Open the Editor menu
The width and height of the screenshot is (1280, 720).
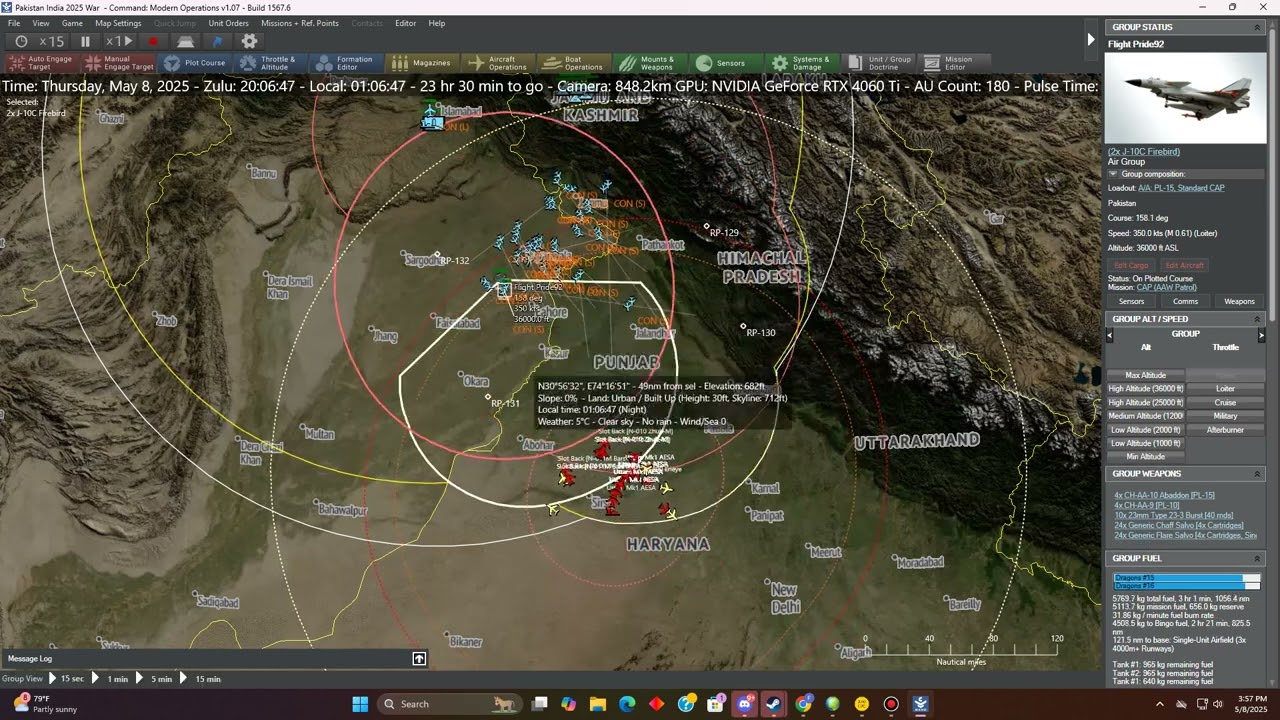pos(405,23)
